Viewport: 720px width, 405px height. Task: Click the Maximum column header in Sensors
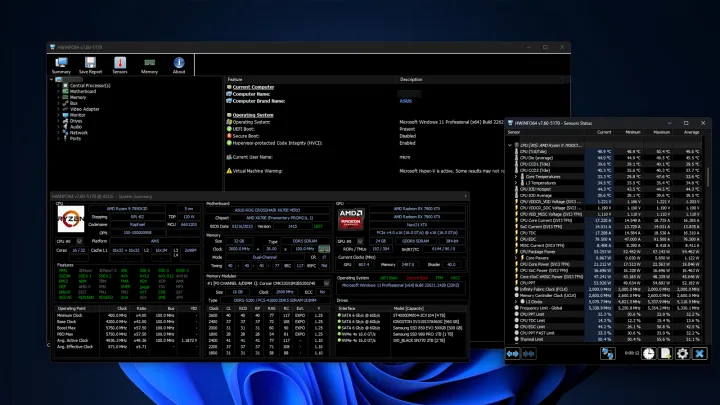[662, 132]
